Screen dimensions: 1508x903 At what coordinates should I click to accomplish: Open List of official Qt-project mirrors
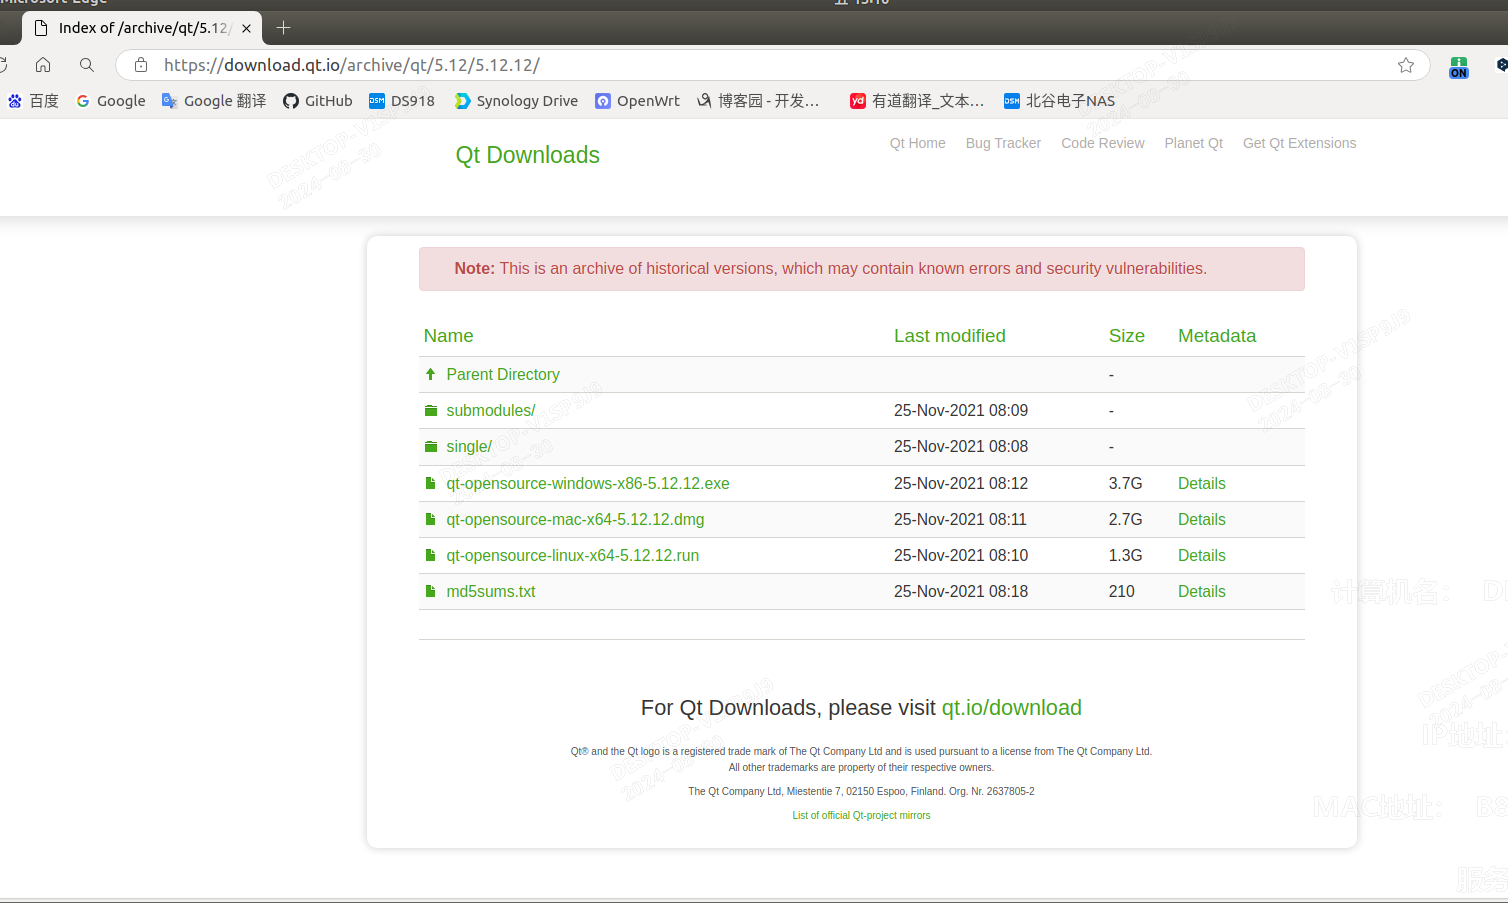[861, 815]
